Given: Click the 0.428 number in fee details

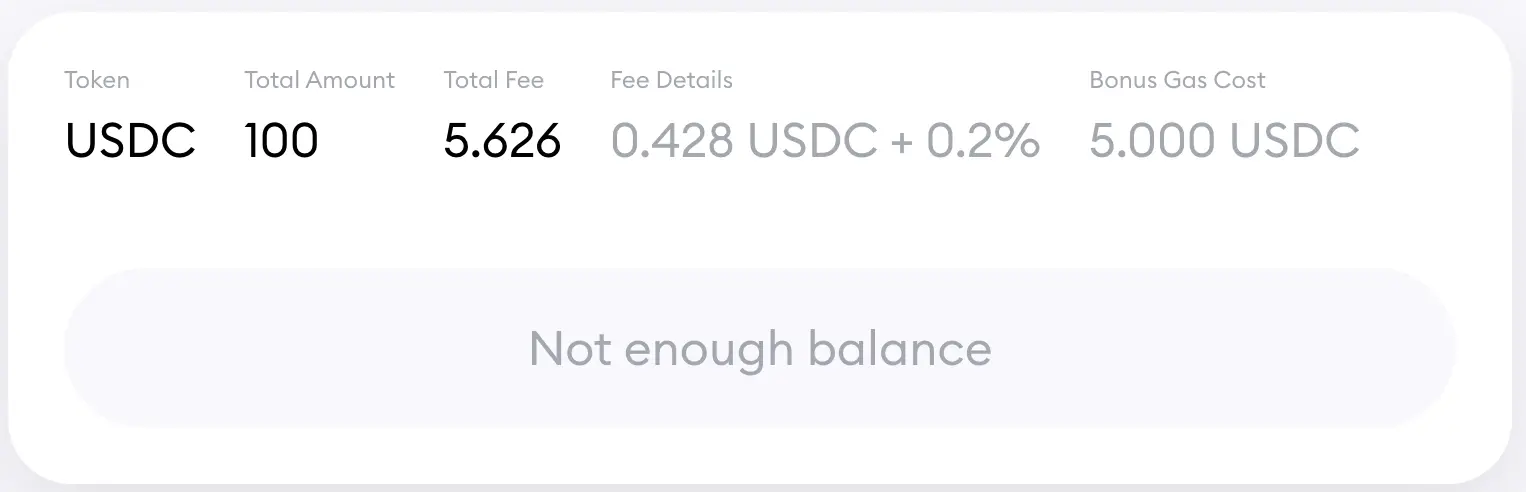Looking at the screenshot, I should (672, 141).
